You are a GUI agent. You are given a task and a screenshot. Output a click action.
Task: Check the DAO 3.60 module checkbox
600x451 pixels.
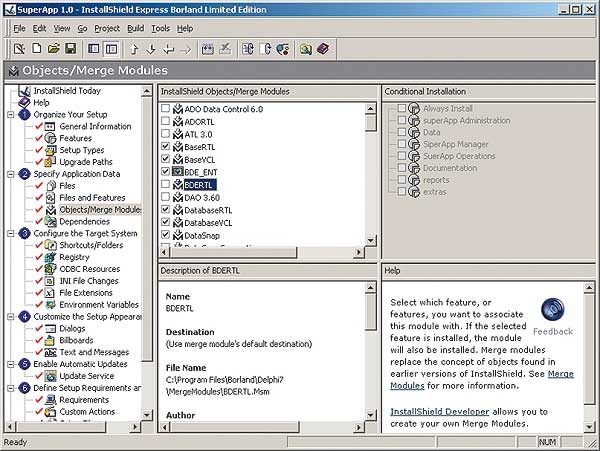tap(165, 197)
